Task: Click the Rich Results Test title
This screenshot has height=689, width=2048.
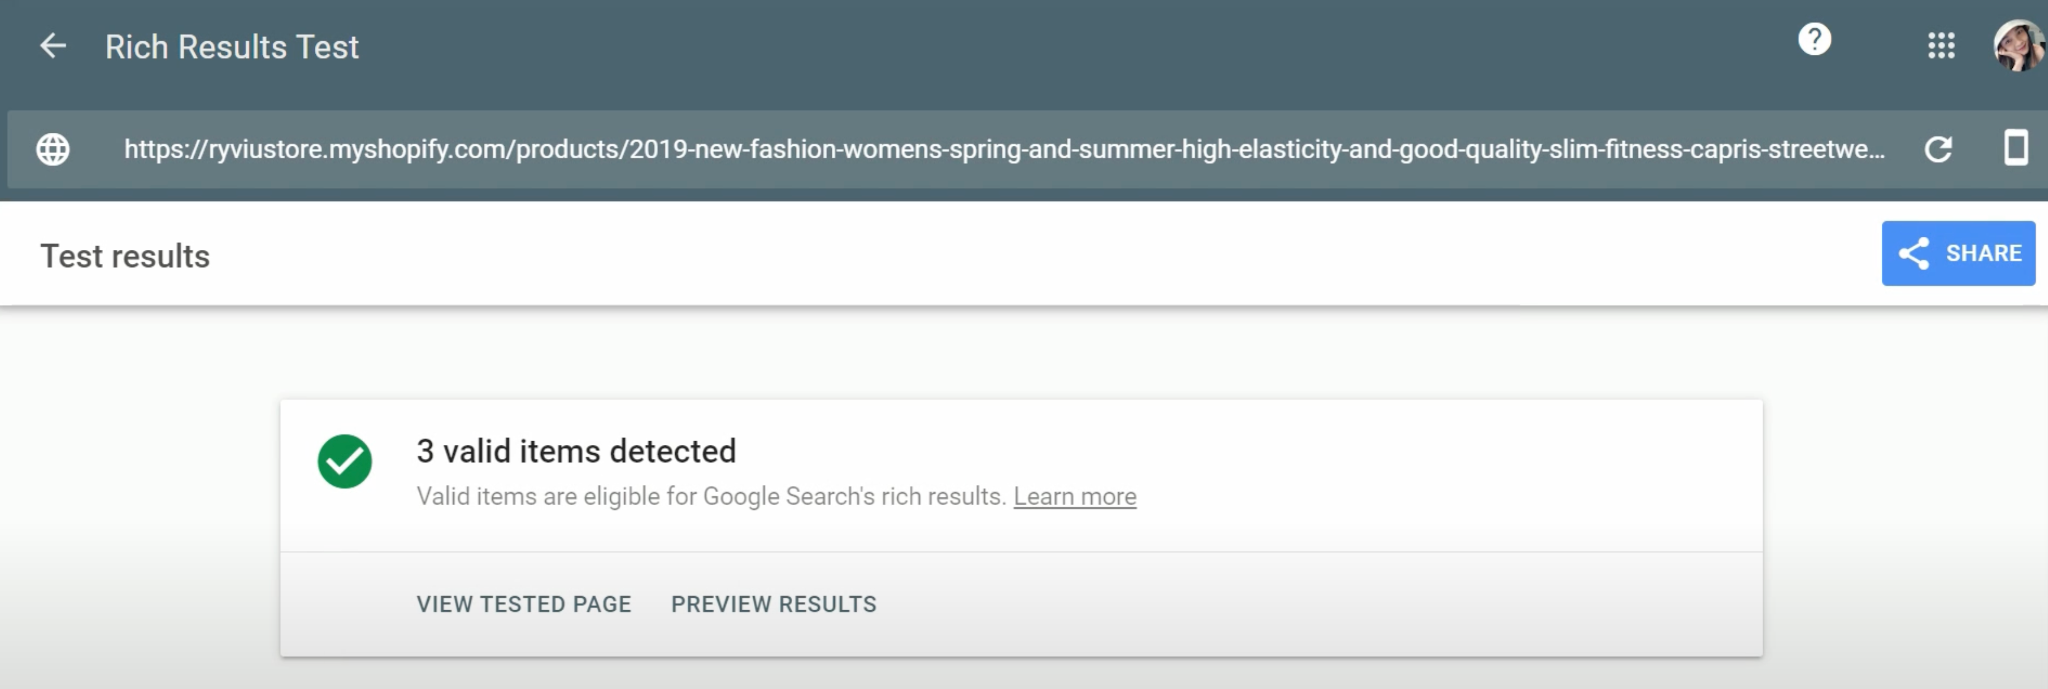Action: click(232, 47)
